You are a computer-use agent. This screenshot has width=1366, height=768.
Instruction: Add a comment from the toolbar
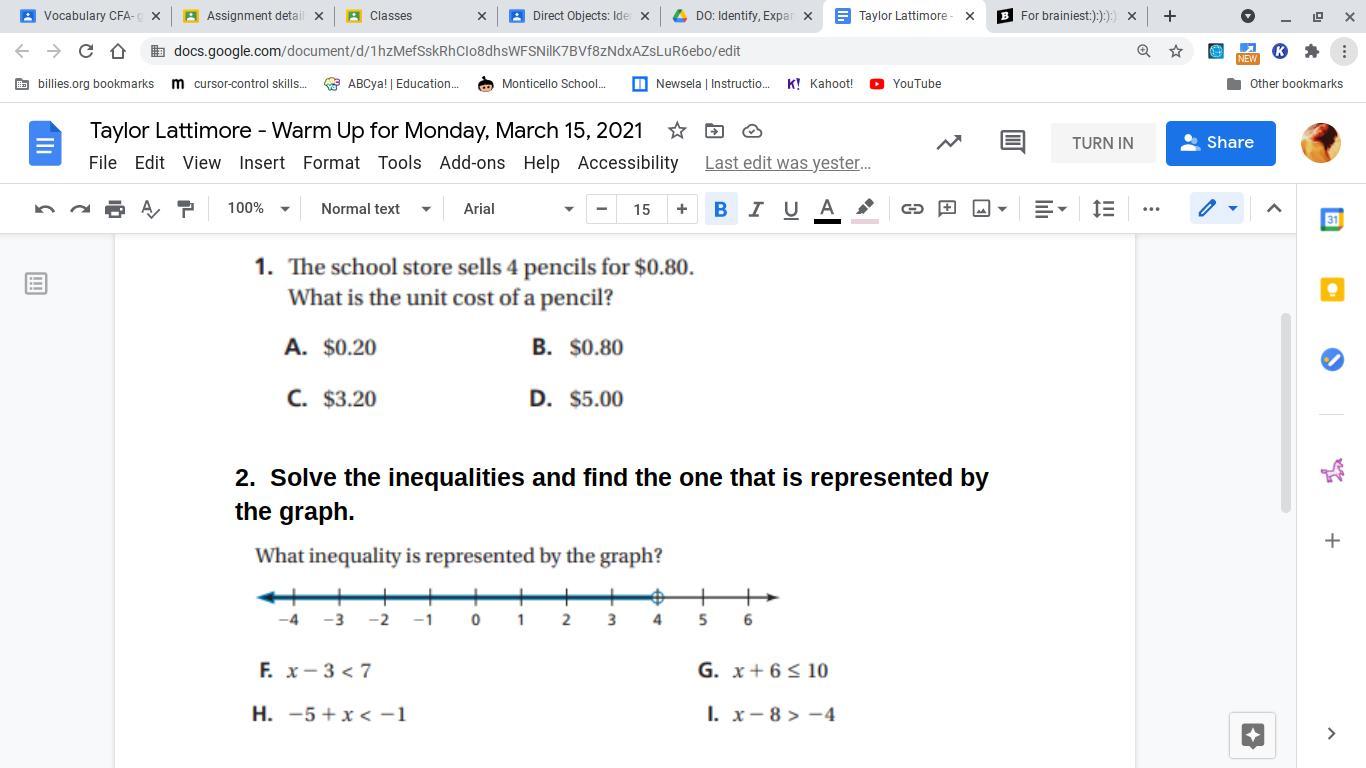coord(947,209)
